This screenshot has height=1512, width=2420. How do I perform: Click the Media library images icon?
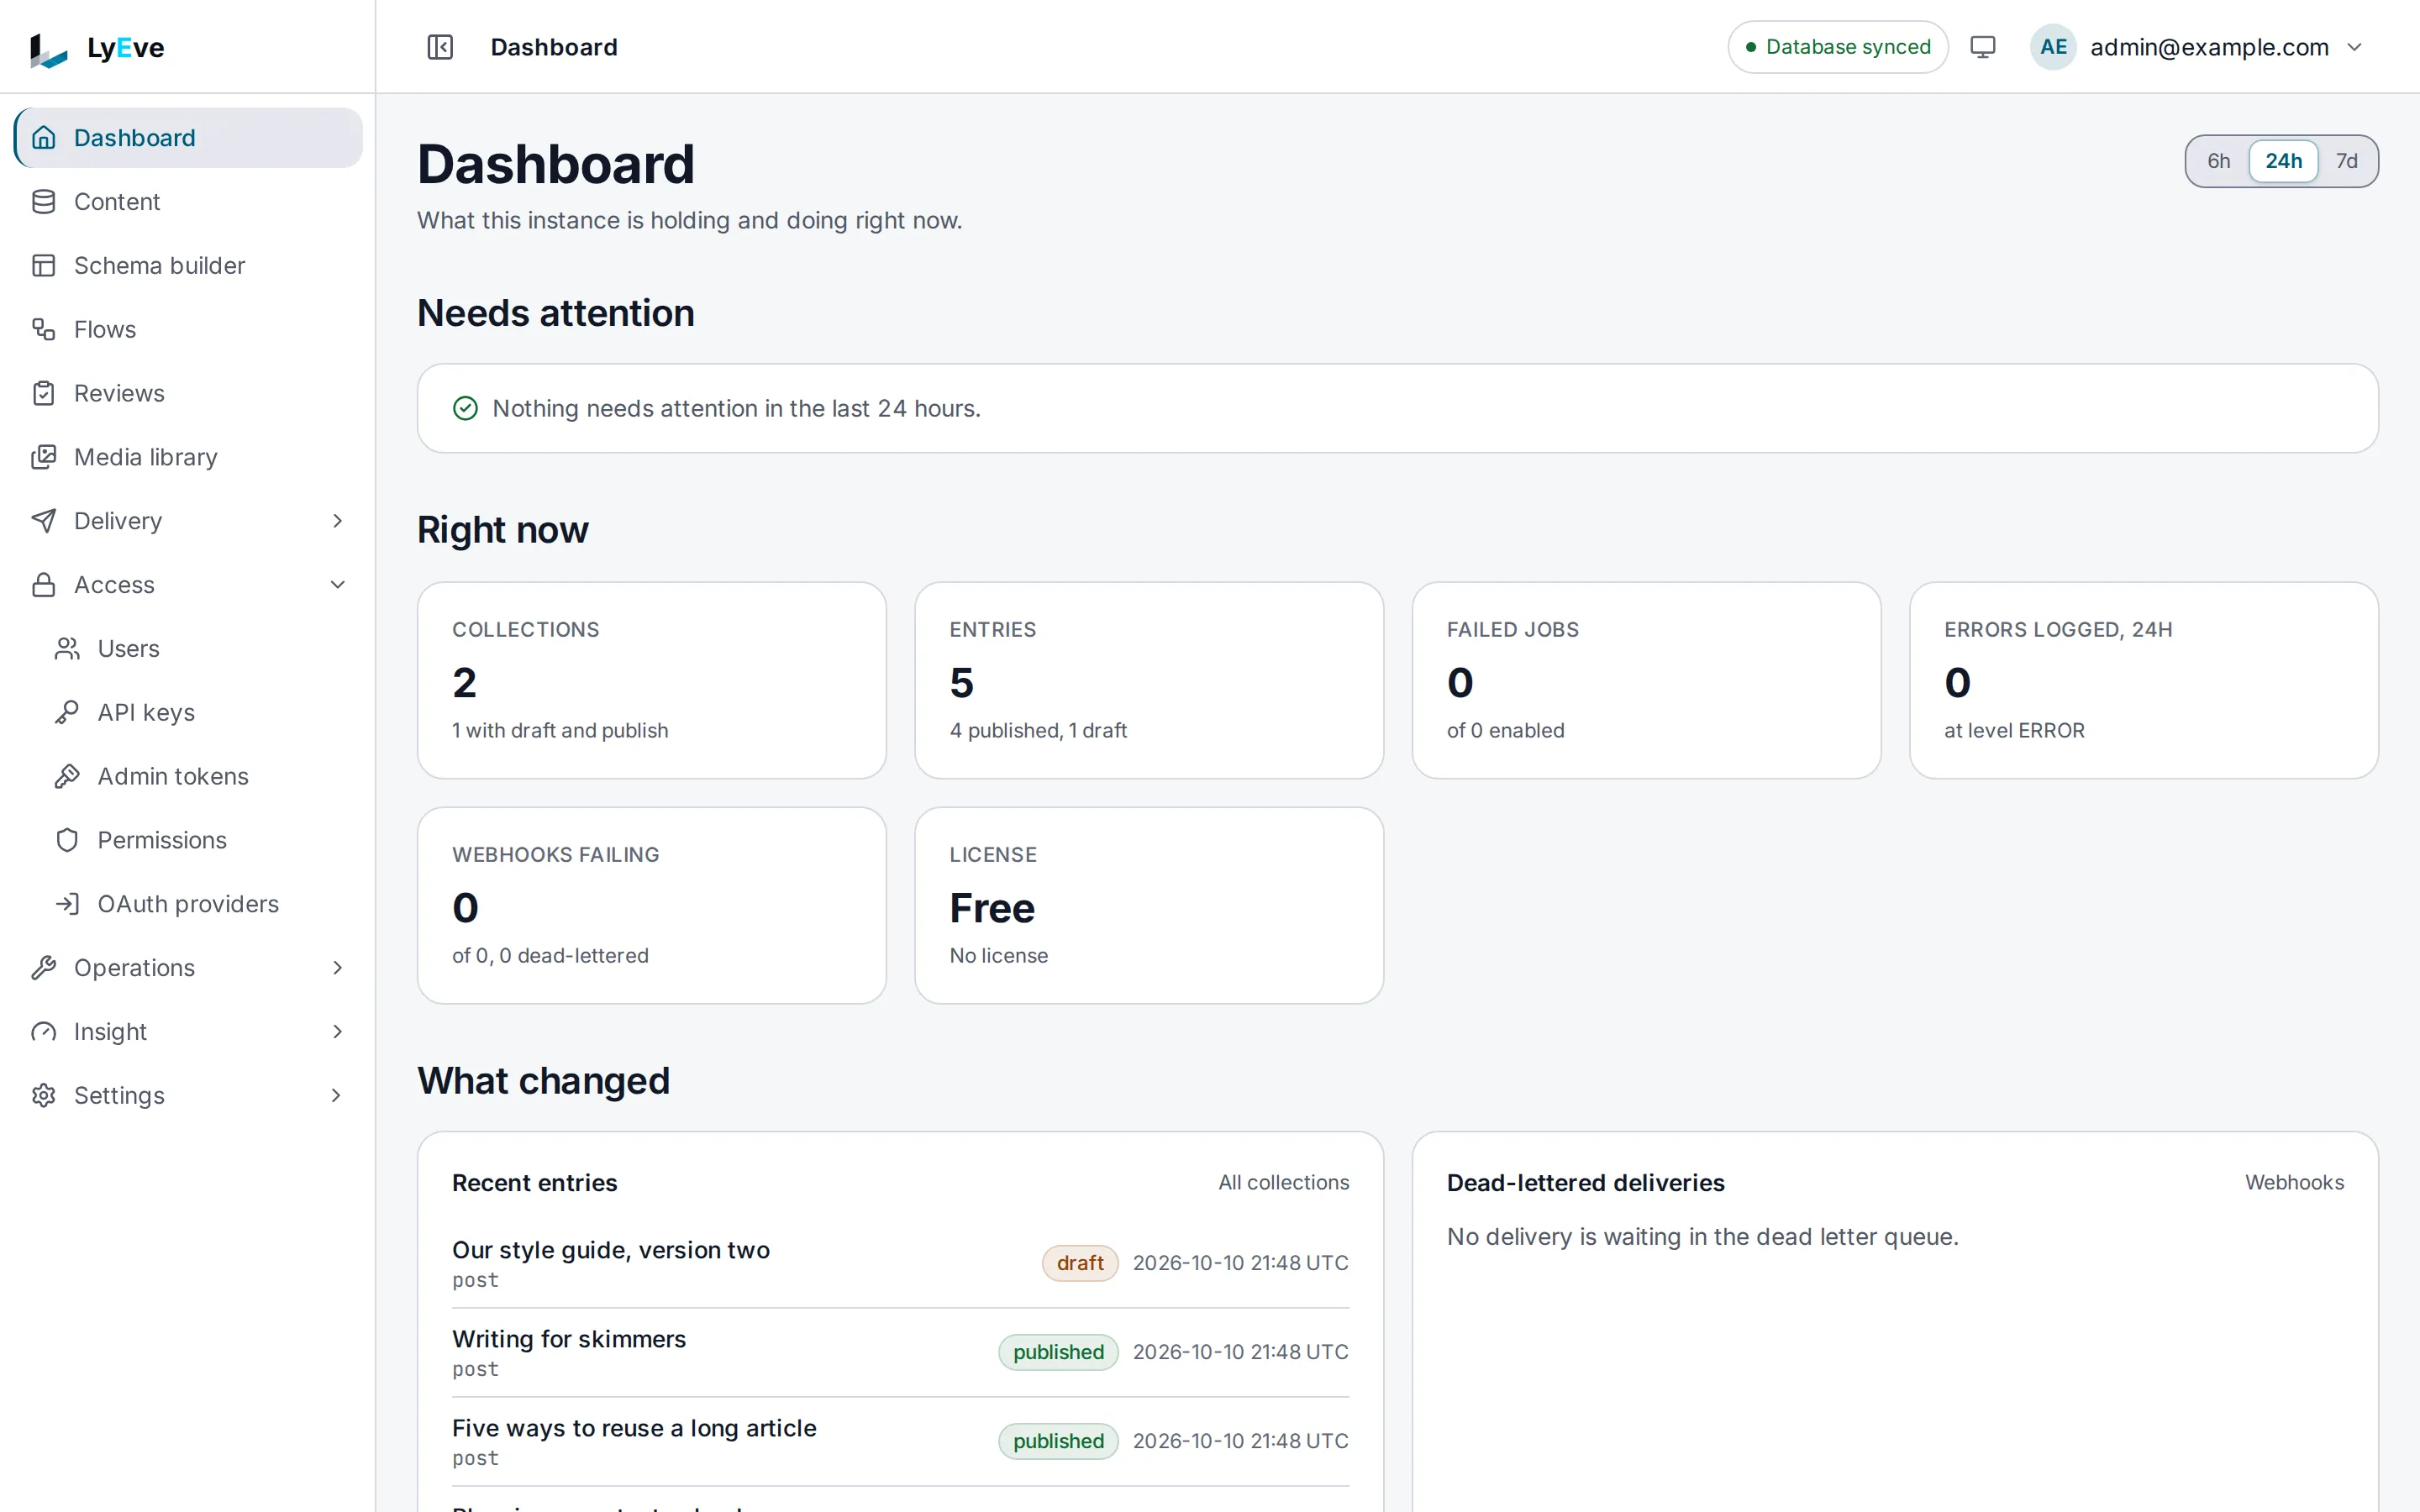click(x=44, y=457)
